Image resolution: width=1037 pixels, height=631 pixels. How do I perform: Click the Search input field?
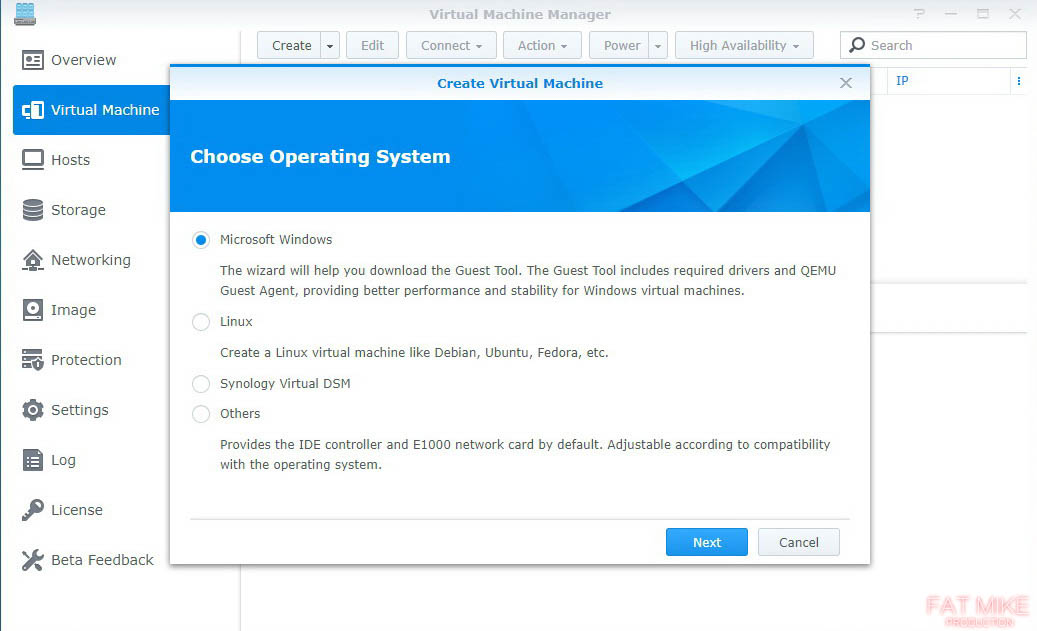pyautogui.click(x=933, y=45)
